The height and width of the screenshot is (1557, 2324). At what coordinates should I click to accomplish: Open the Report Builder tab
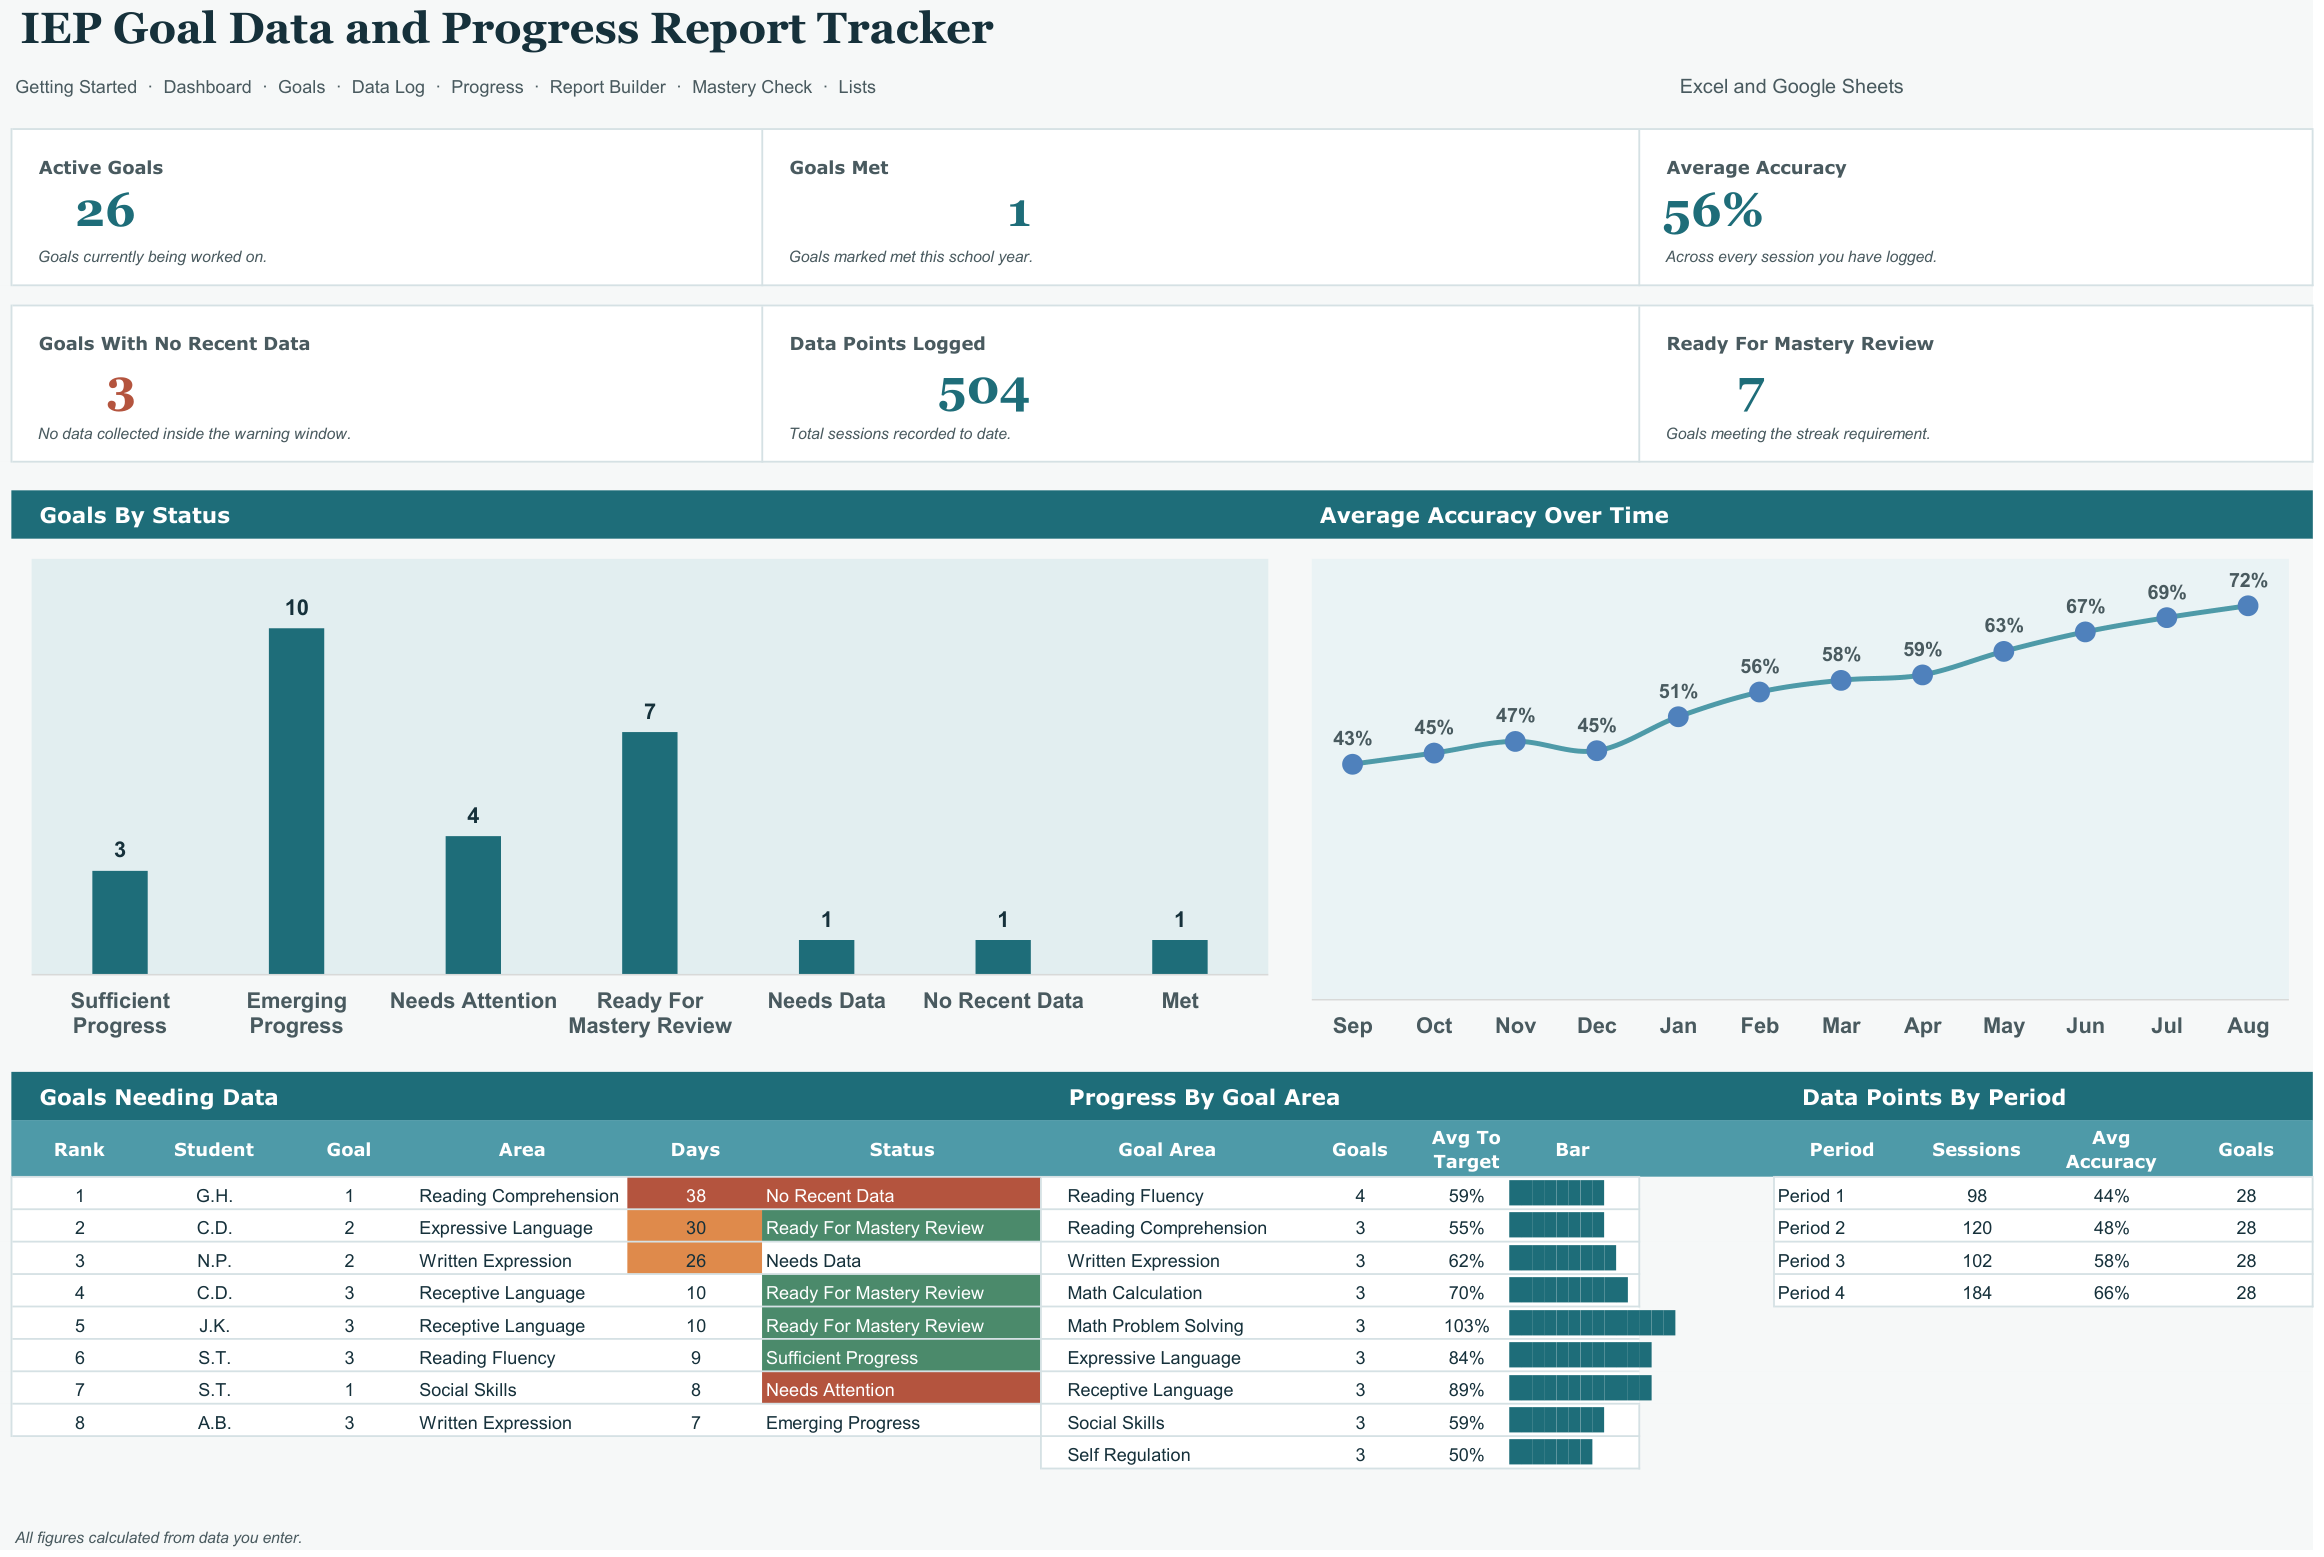(x=607, y=87)
